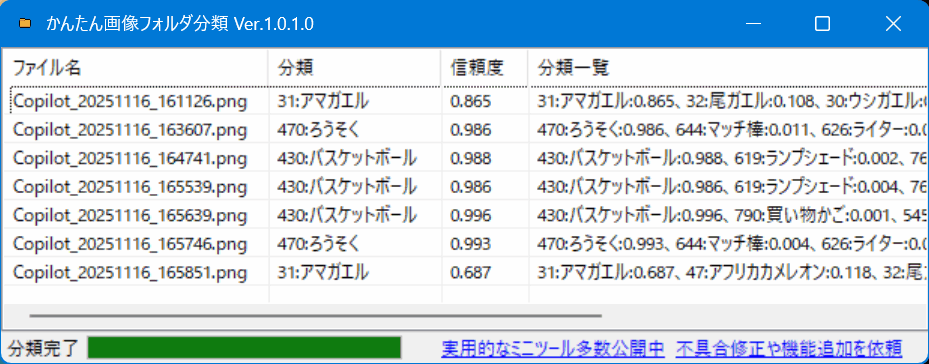Screen dimensions: 929x364
Task: Click the folder app icon in title bar
Action: 24,24
